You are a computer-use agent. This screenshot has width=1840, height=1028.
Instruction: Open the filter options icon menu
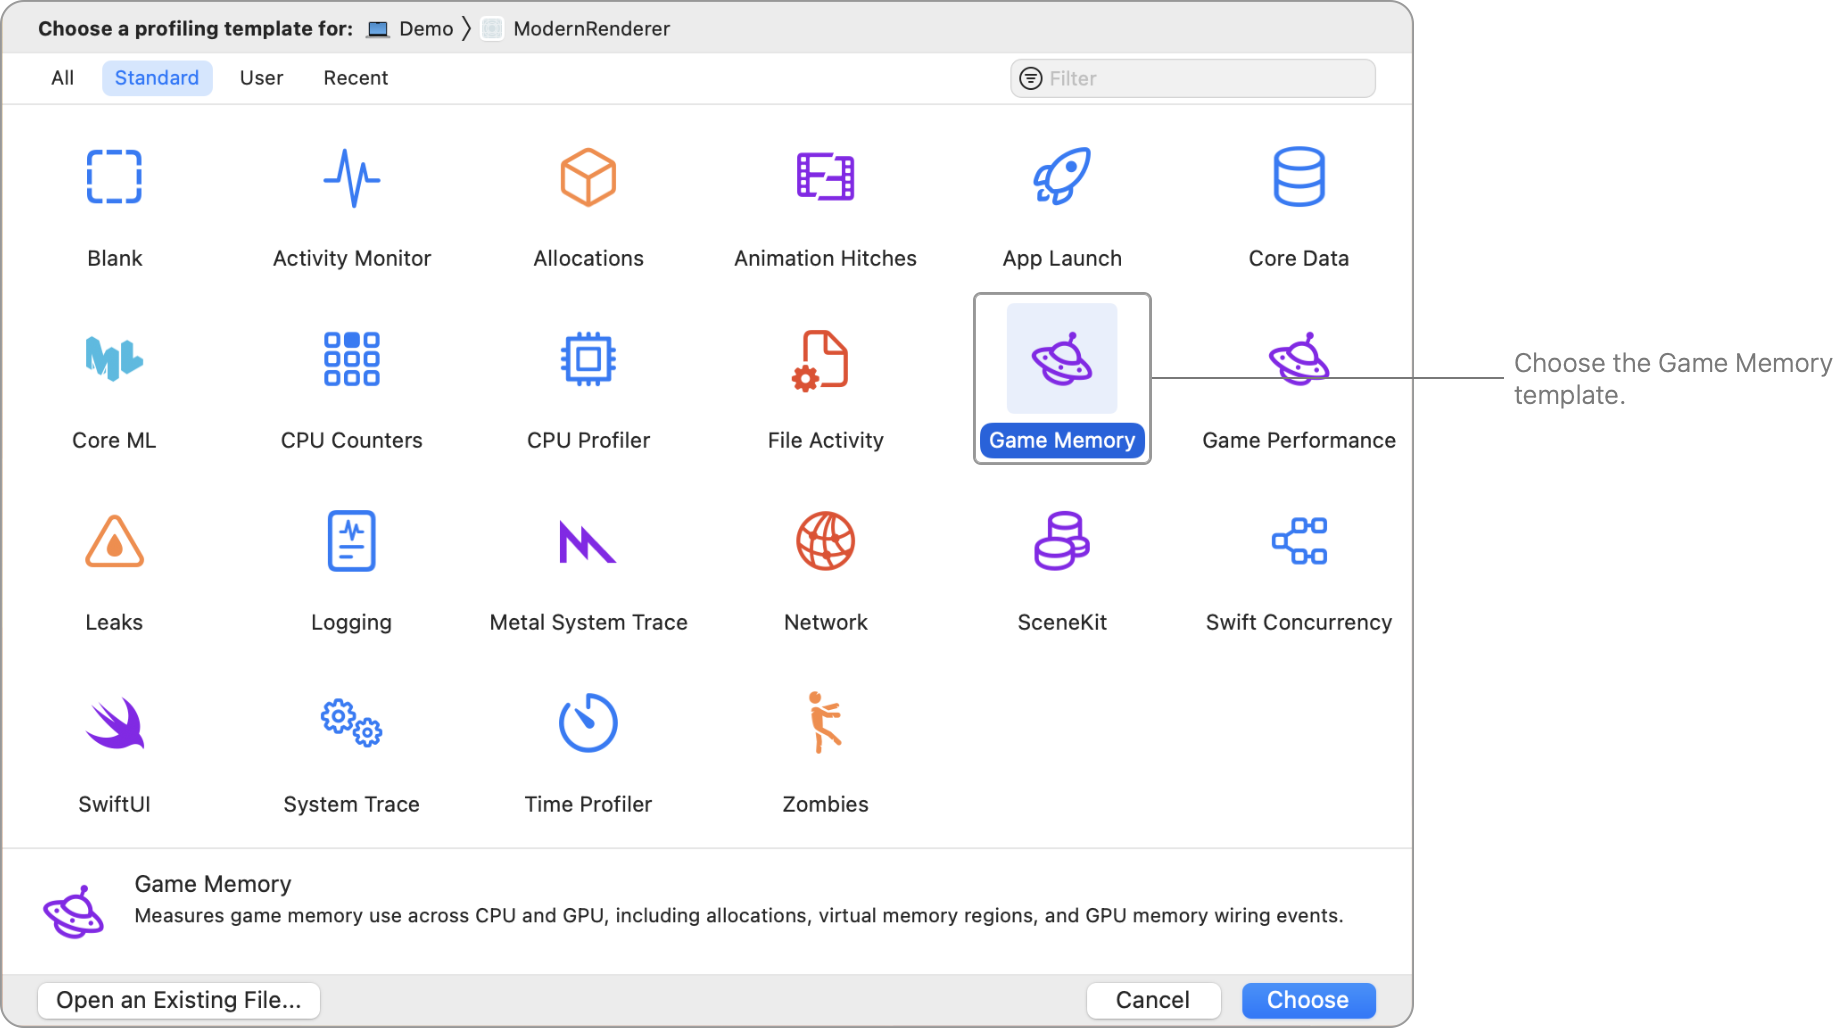click(x=1030, y=78)
